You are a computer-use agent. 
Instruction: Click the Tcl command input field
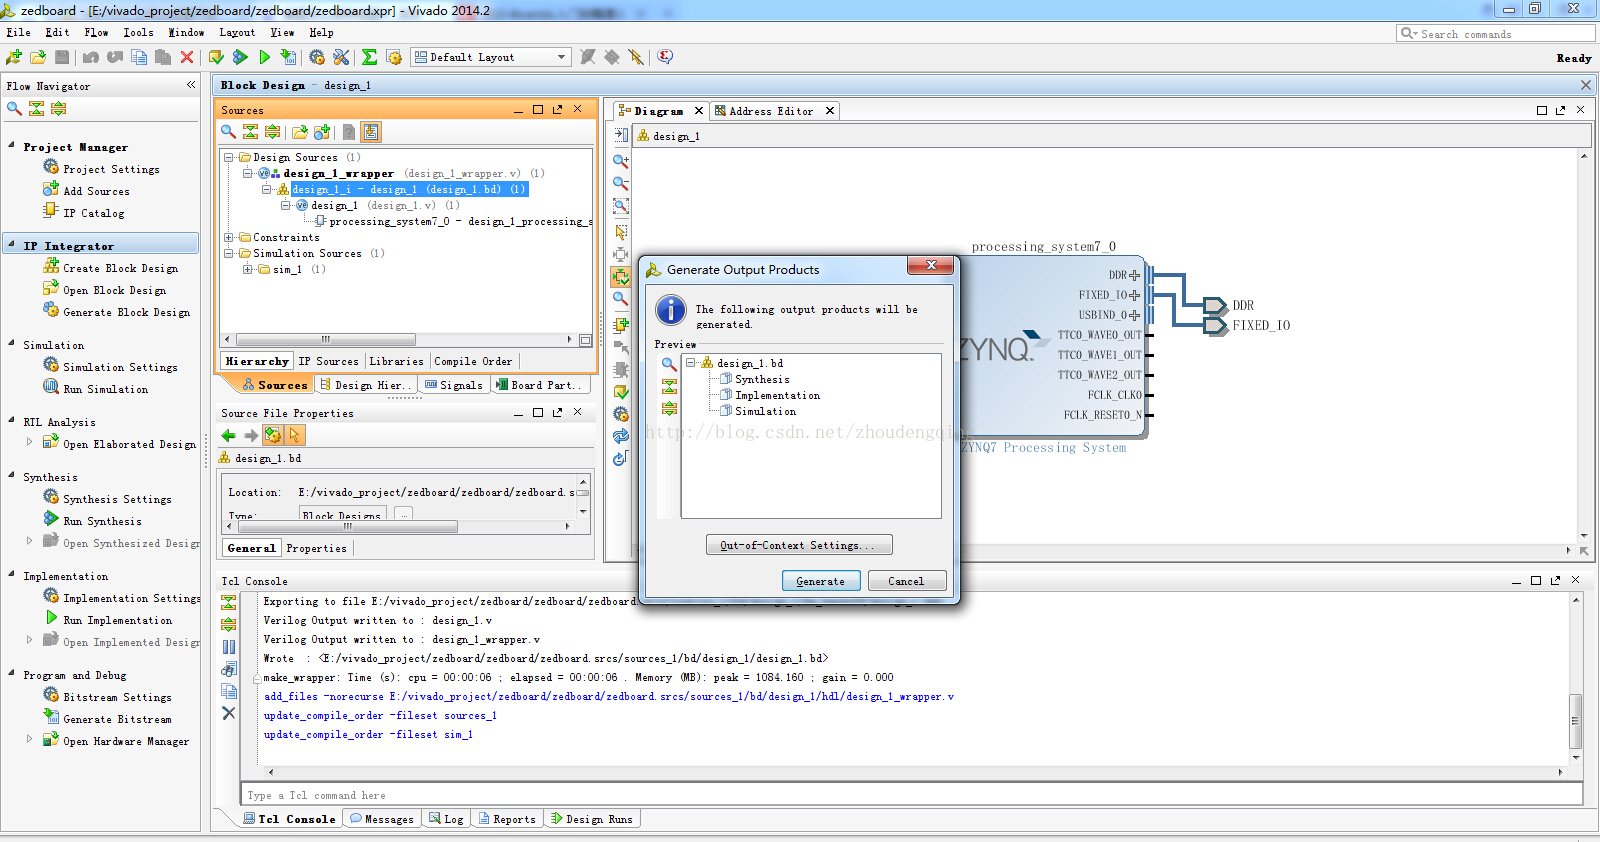[x=912, y=795]
